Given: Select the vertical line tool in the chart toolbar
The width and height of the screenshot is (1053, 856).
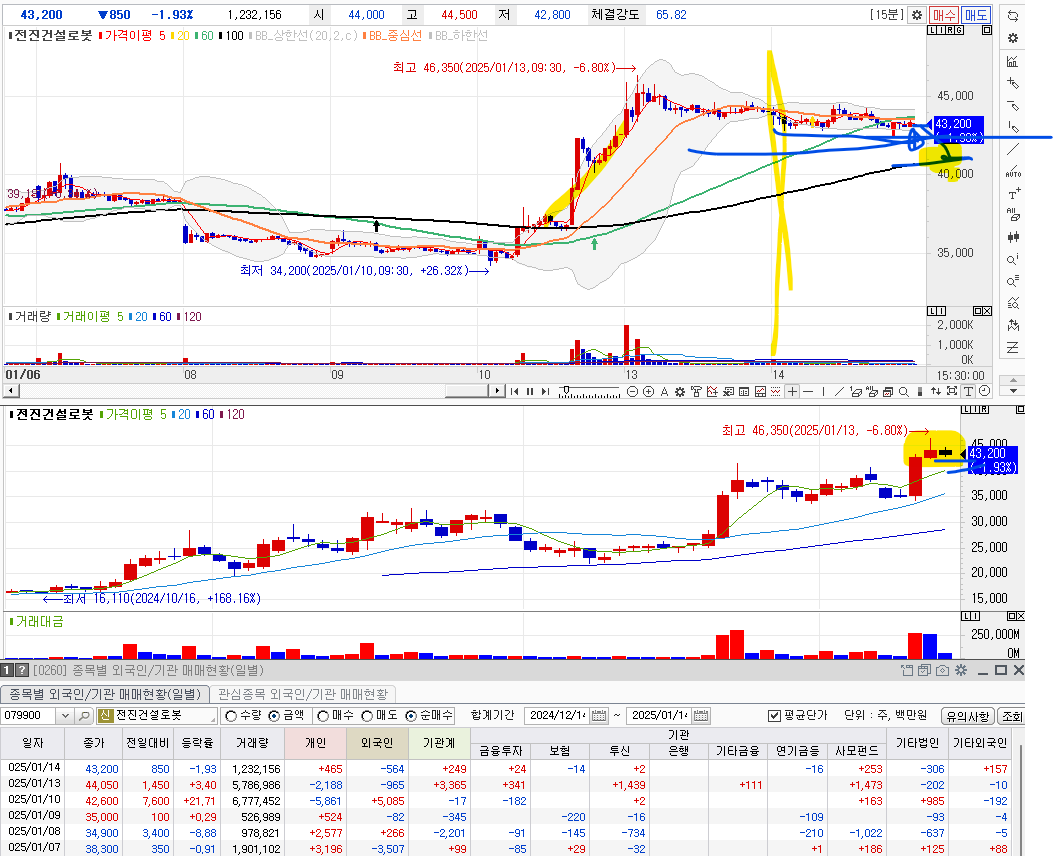Looking at the screenshot, I should pyautogui.click(x=824, y=391).
